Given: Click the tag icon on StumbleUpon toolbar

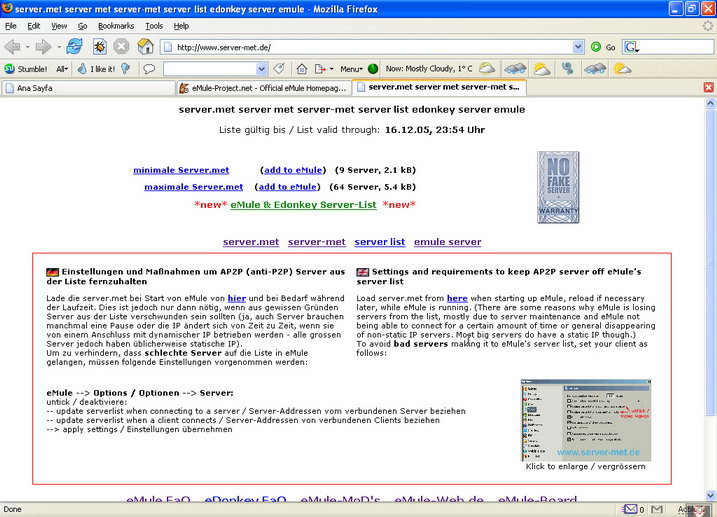Looking at the screenshot, I should [279, 69].
